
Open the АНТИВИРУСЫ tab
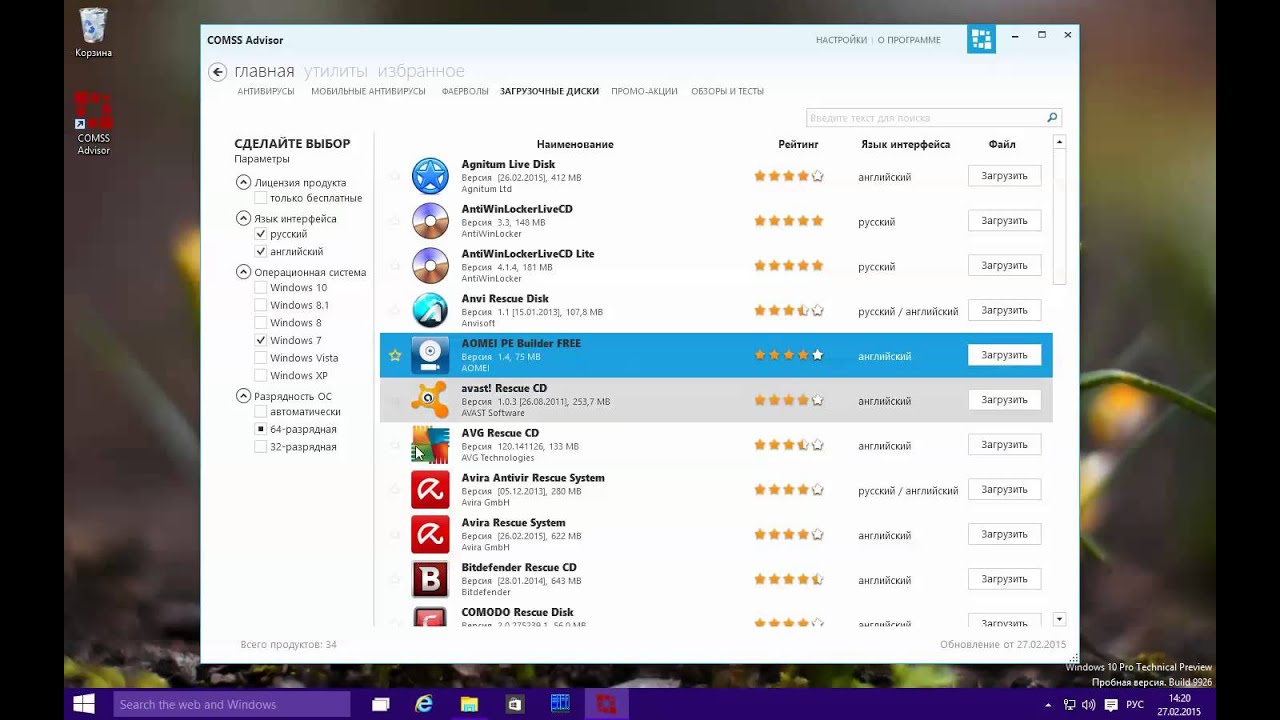pyautogui.click(x=266, y=91)
